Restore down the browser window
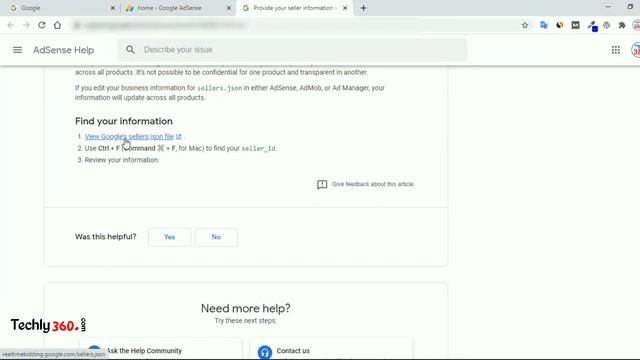The image size is (640, 360). [x=630, y=7]
